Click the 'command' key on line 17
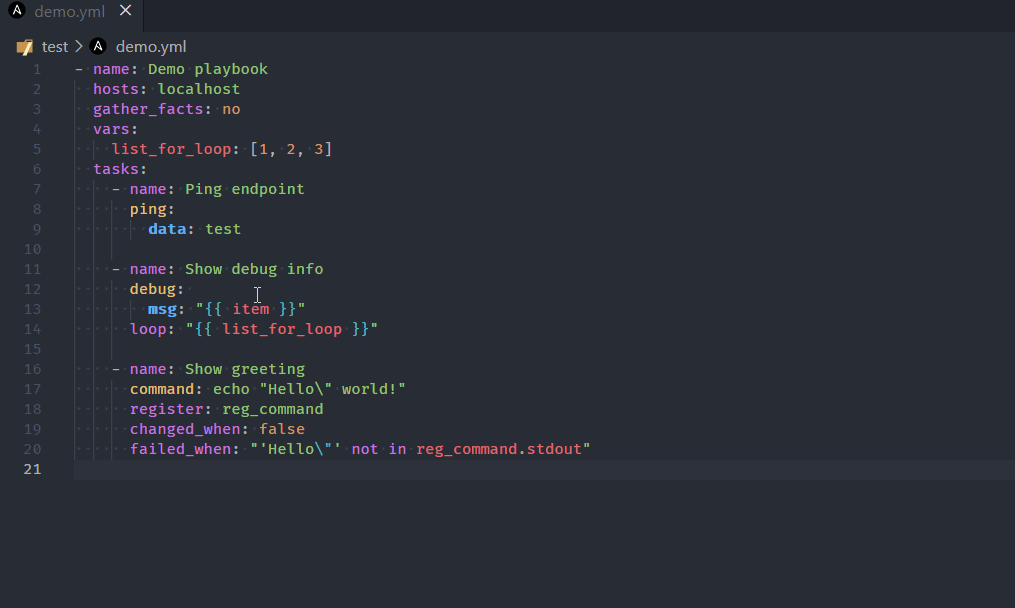The height and width of the screenshot is (608, 1015). (162, 389)
